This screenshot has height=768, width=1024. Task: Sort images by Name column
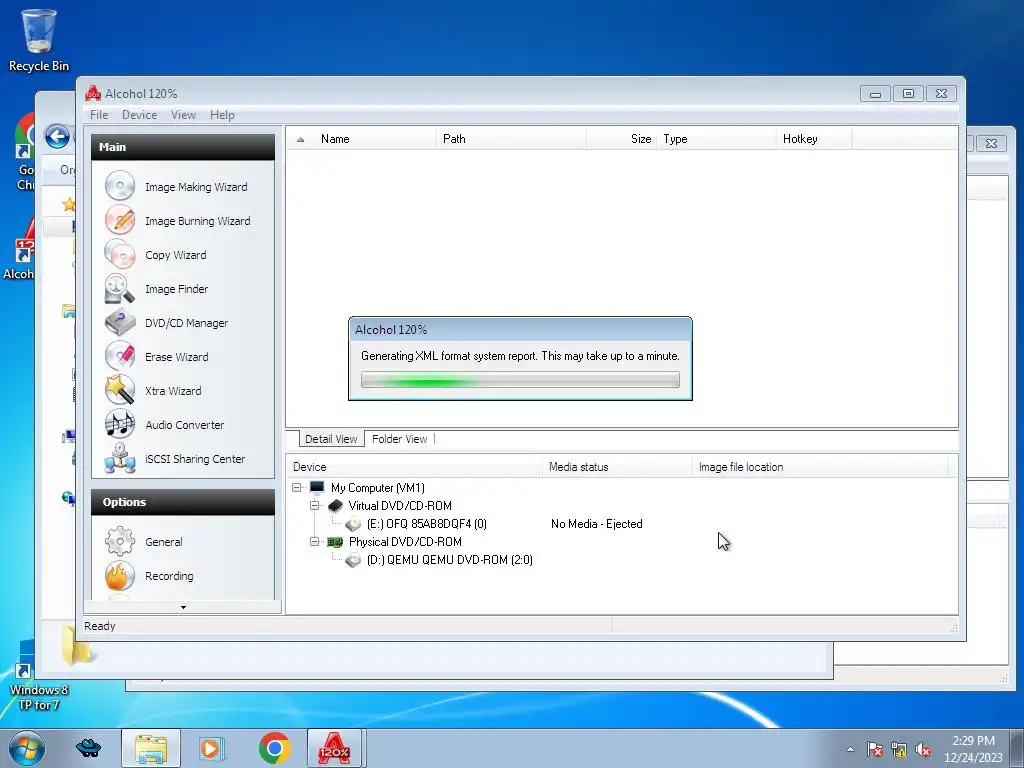(x=375, y=139)
